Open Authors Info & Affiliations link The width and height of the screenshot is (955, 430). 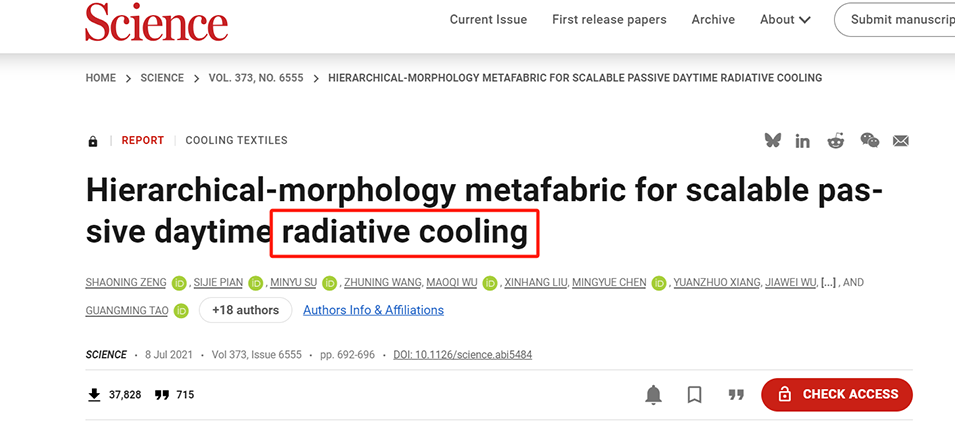point(373,310)
